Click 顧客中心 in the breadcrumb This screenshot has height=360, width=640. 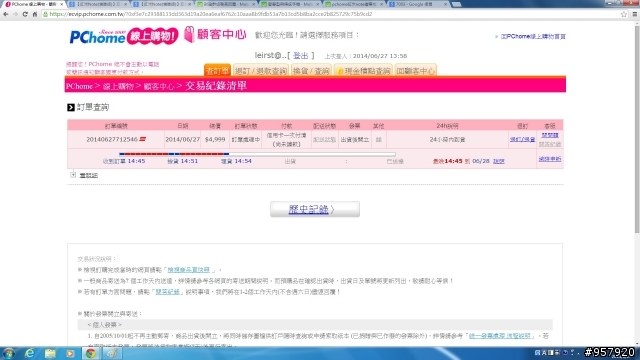tap(159, 86)
